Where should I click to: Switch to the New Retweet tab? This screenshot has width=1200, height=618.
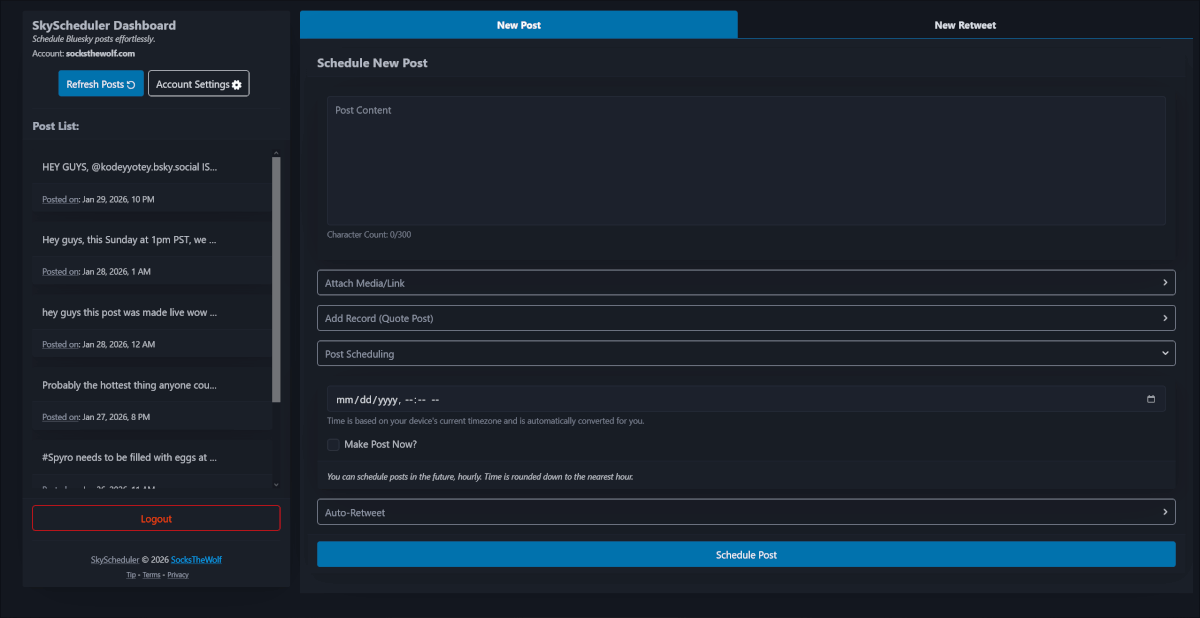coord(965,25)
